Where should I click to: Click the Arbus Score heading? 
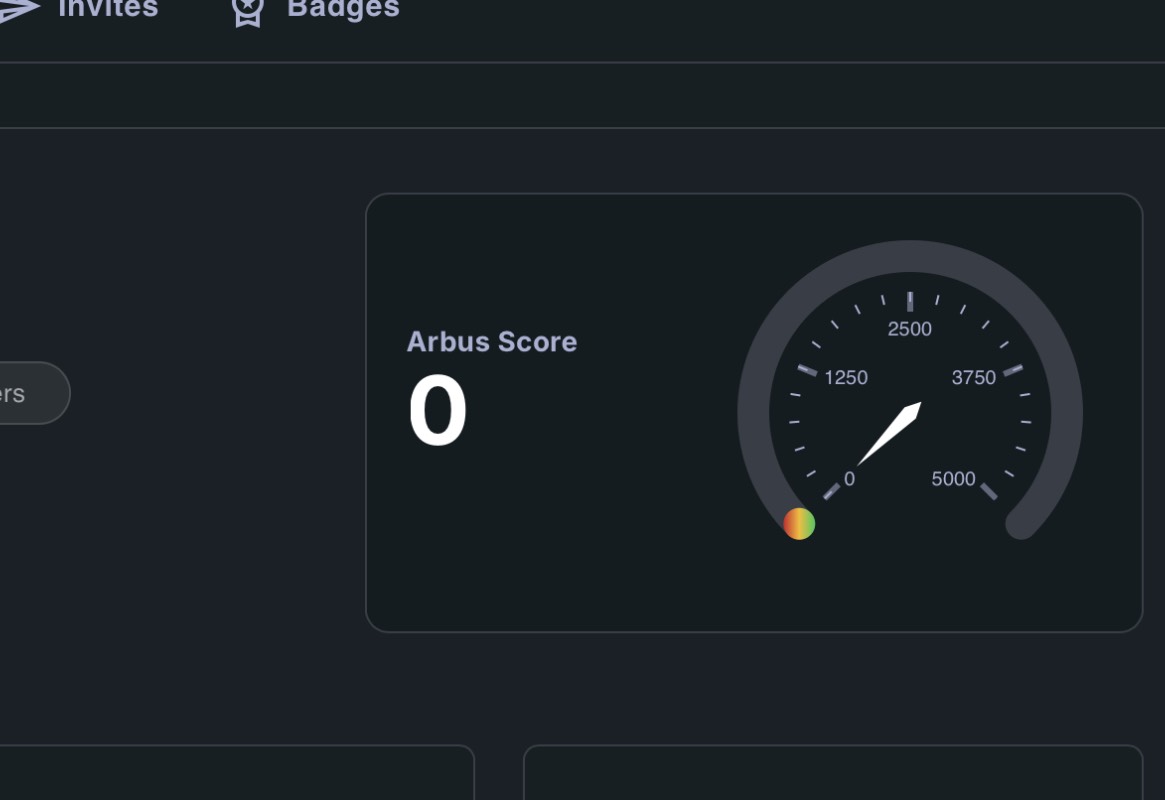pyautogui.click(x=491, y=342)
